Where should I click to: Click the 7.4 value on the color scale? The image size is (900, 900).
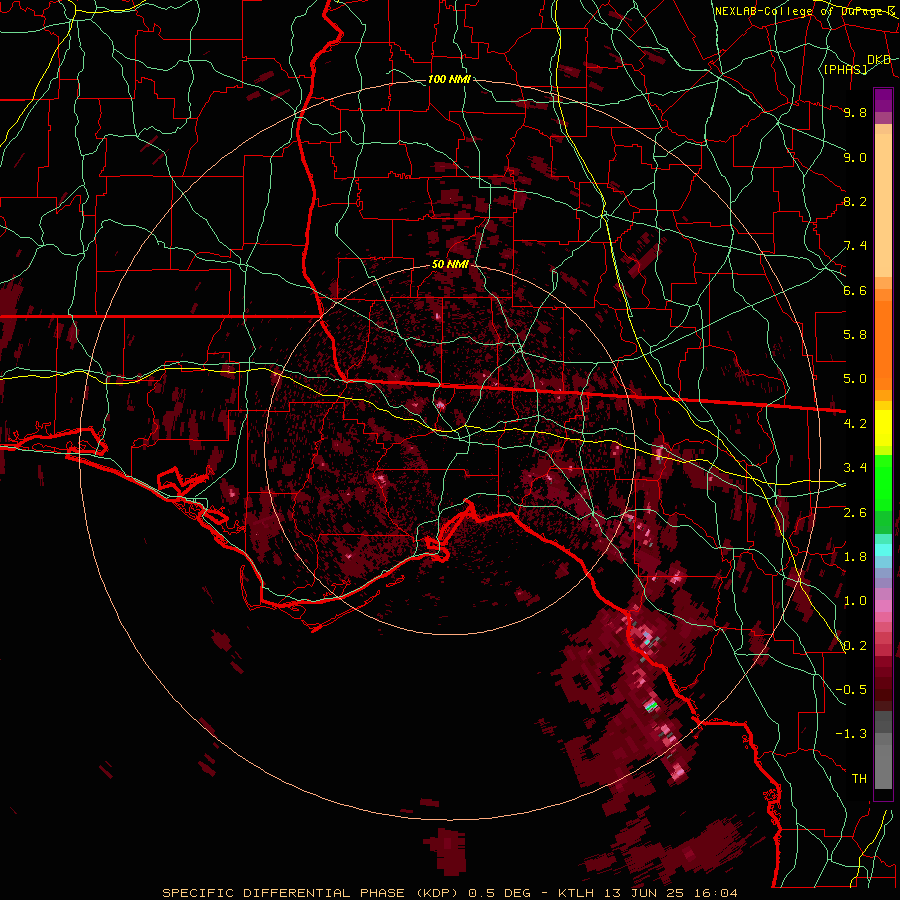pyautogui.click(x=855, y=246)
